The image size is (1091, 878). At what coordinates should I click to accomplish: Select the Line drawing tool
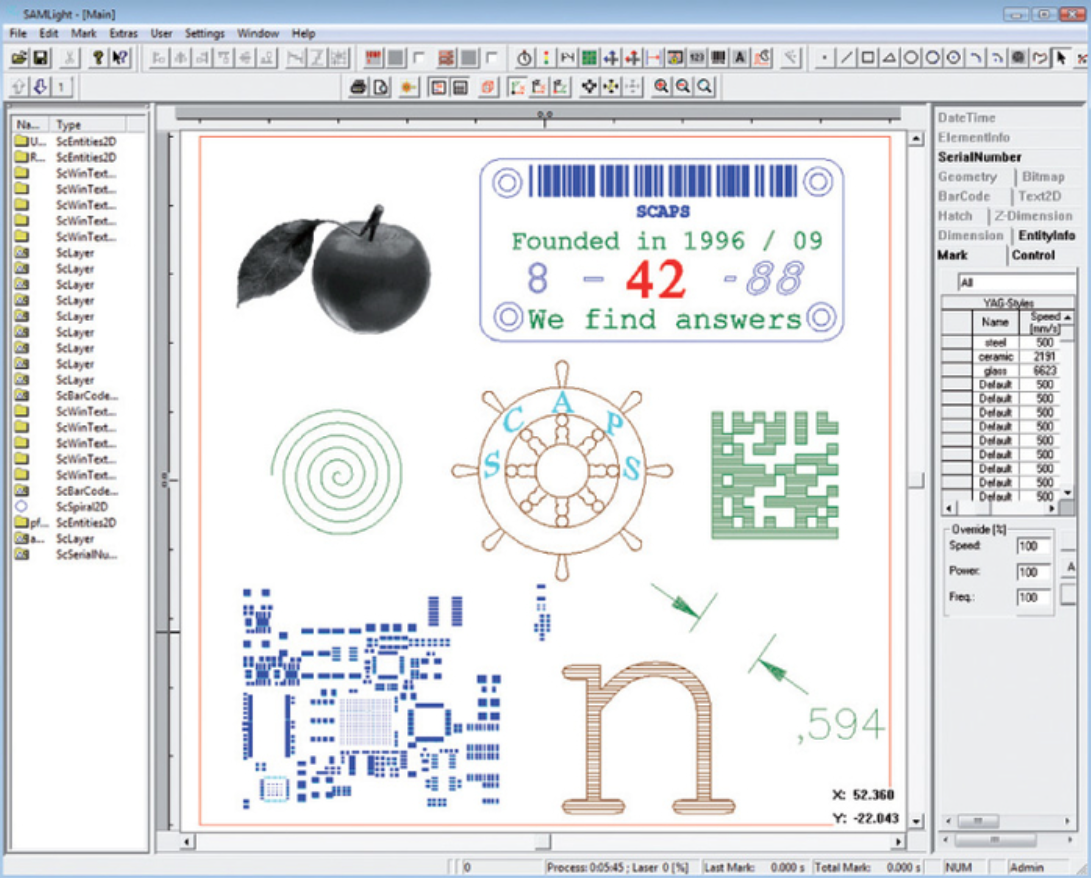845,58
